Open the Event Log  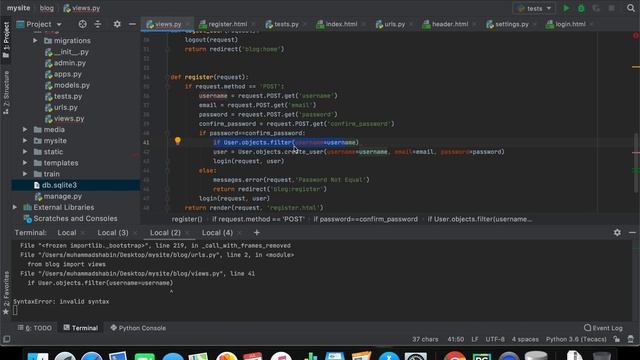click(x=603, y=328)
